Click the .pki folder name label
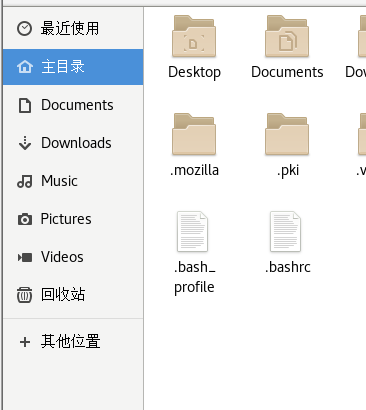The image size is (366, 410). point(288,170)
